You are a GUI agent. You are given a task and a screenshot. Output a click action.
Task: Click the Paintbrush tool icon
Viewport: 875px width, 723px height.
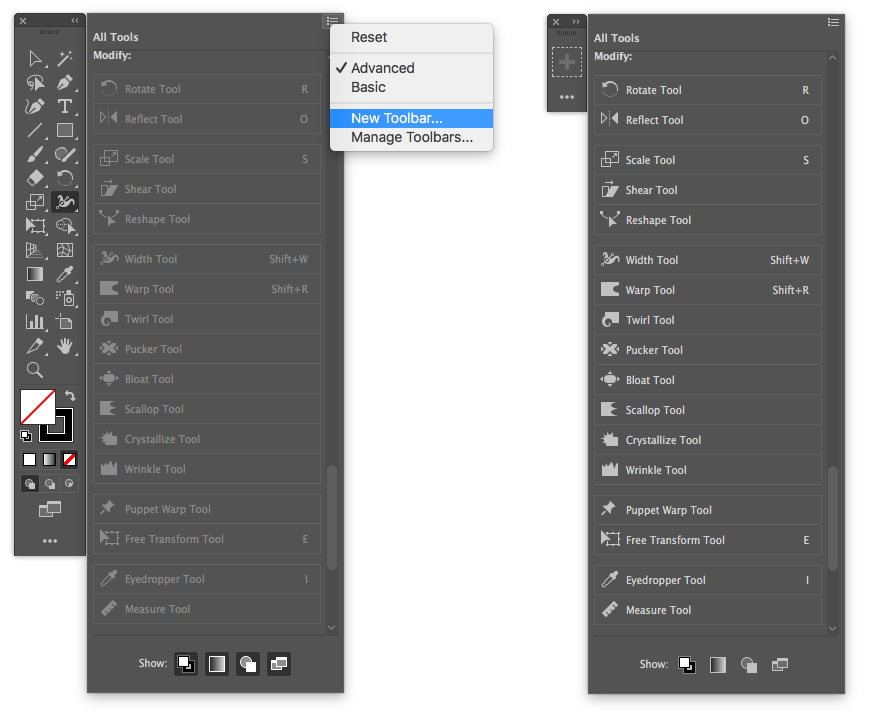(35, 154)
